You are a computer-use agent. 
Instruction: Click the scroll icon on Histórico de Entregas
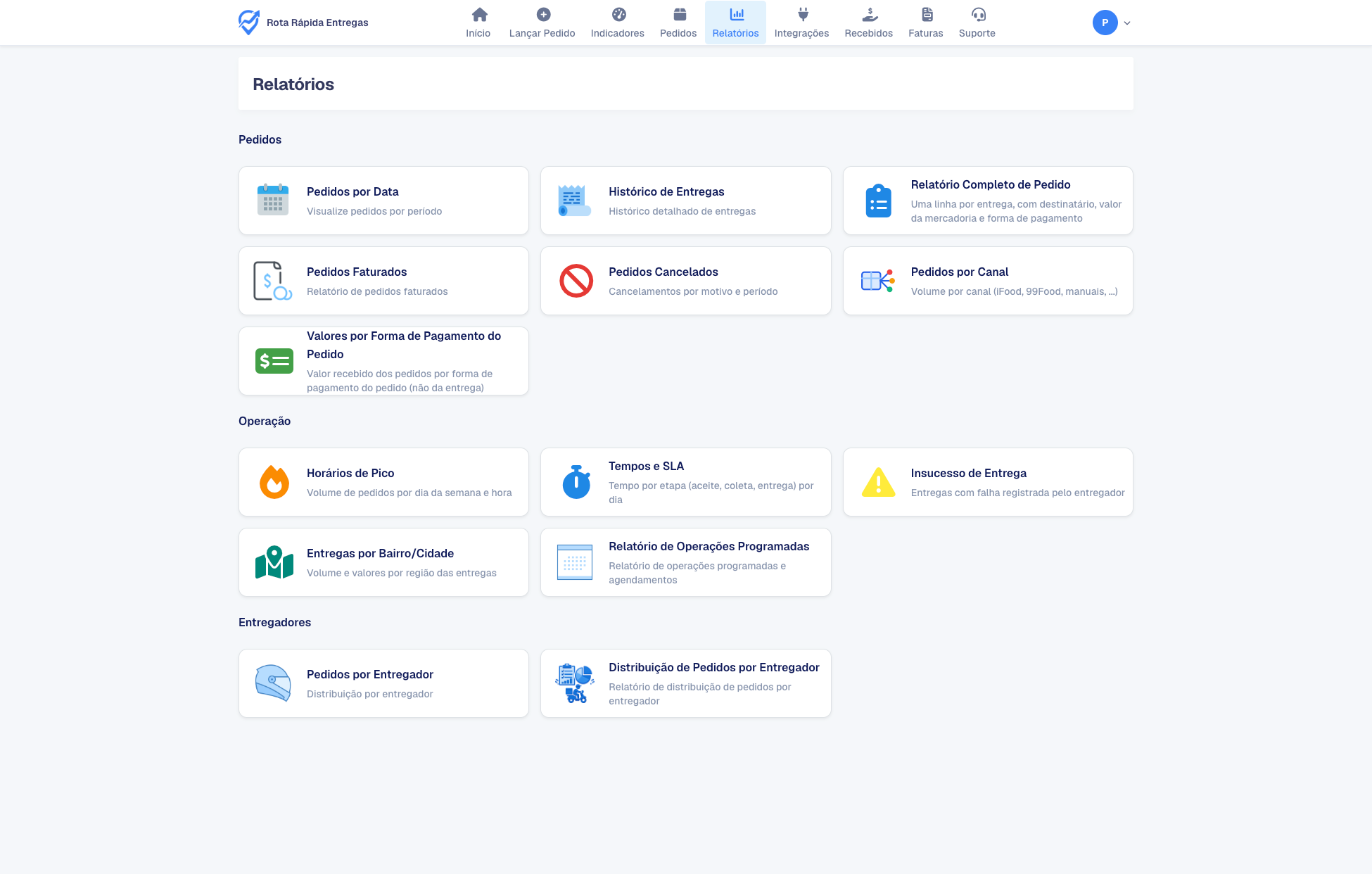click(575, 200)
